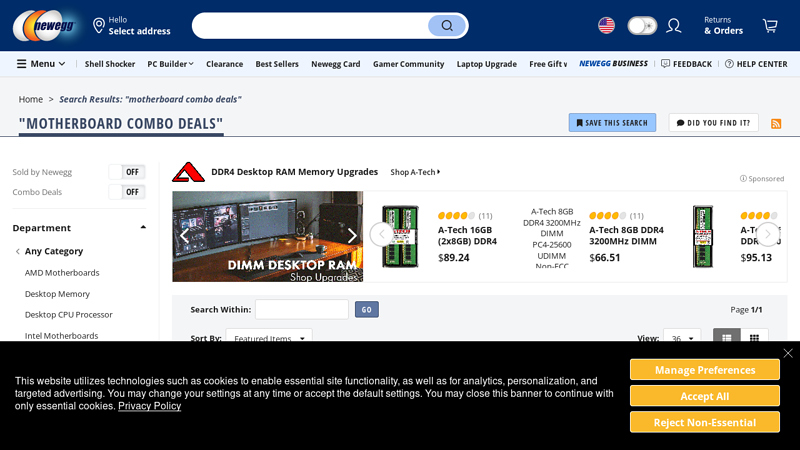Click Select address
Image resolution: width=800 pixels, height=450 pixels.
click(139, 31)
